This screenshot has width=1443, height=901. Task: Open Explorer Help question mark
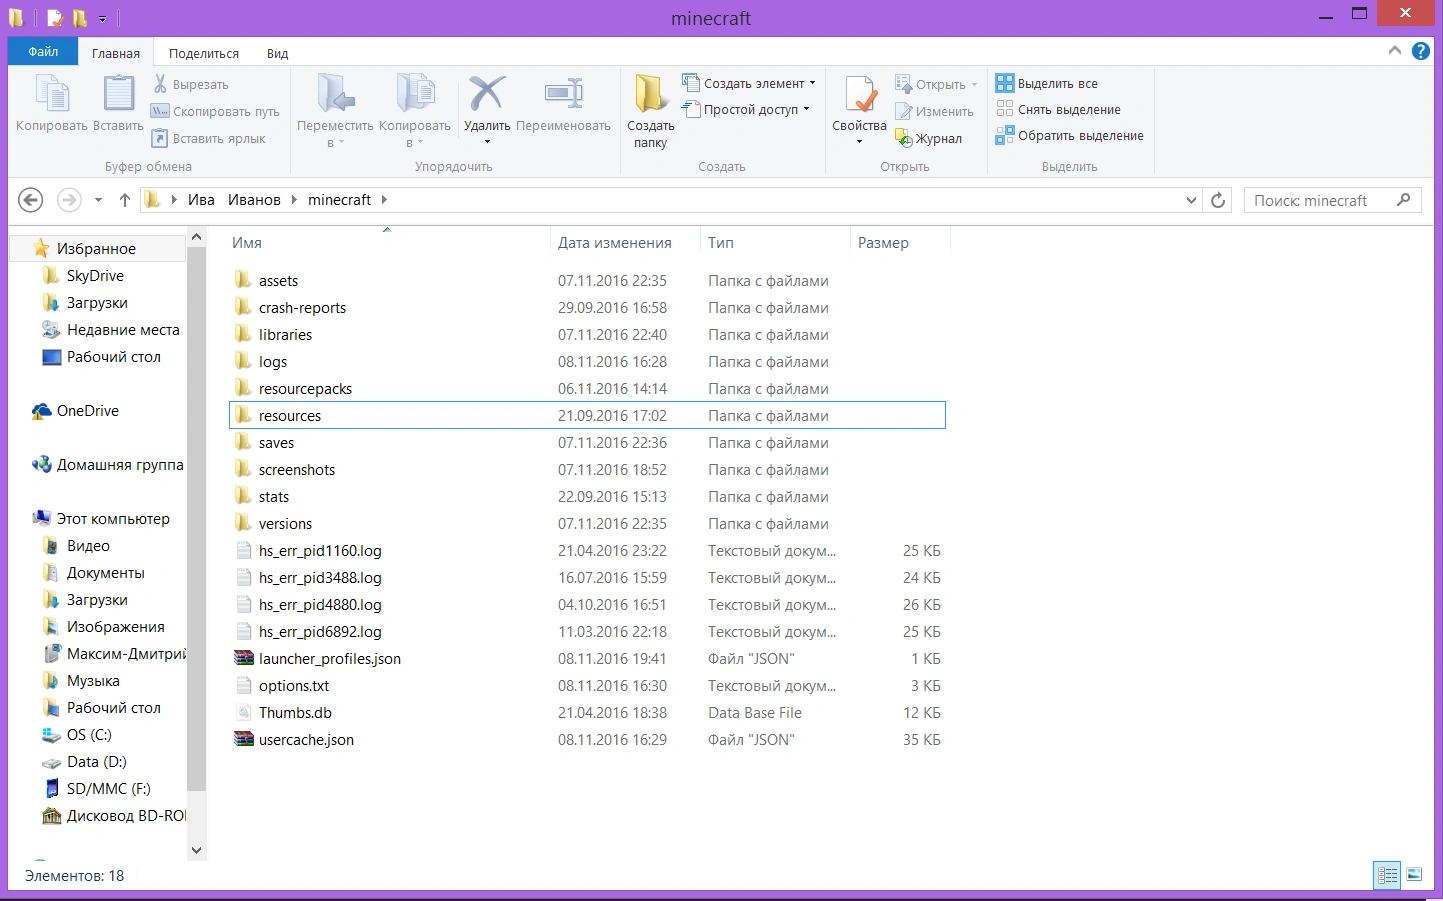pos(1420,51)
